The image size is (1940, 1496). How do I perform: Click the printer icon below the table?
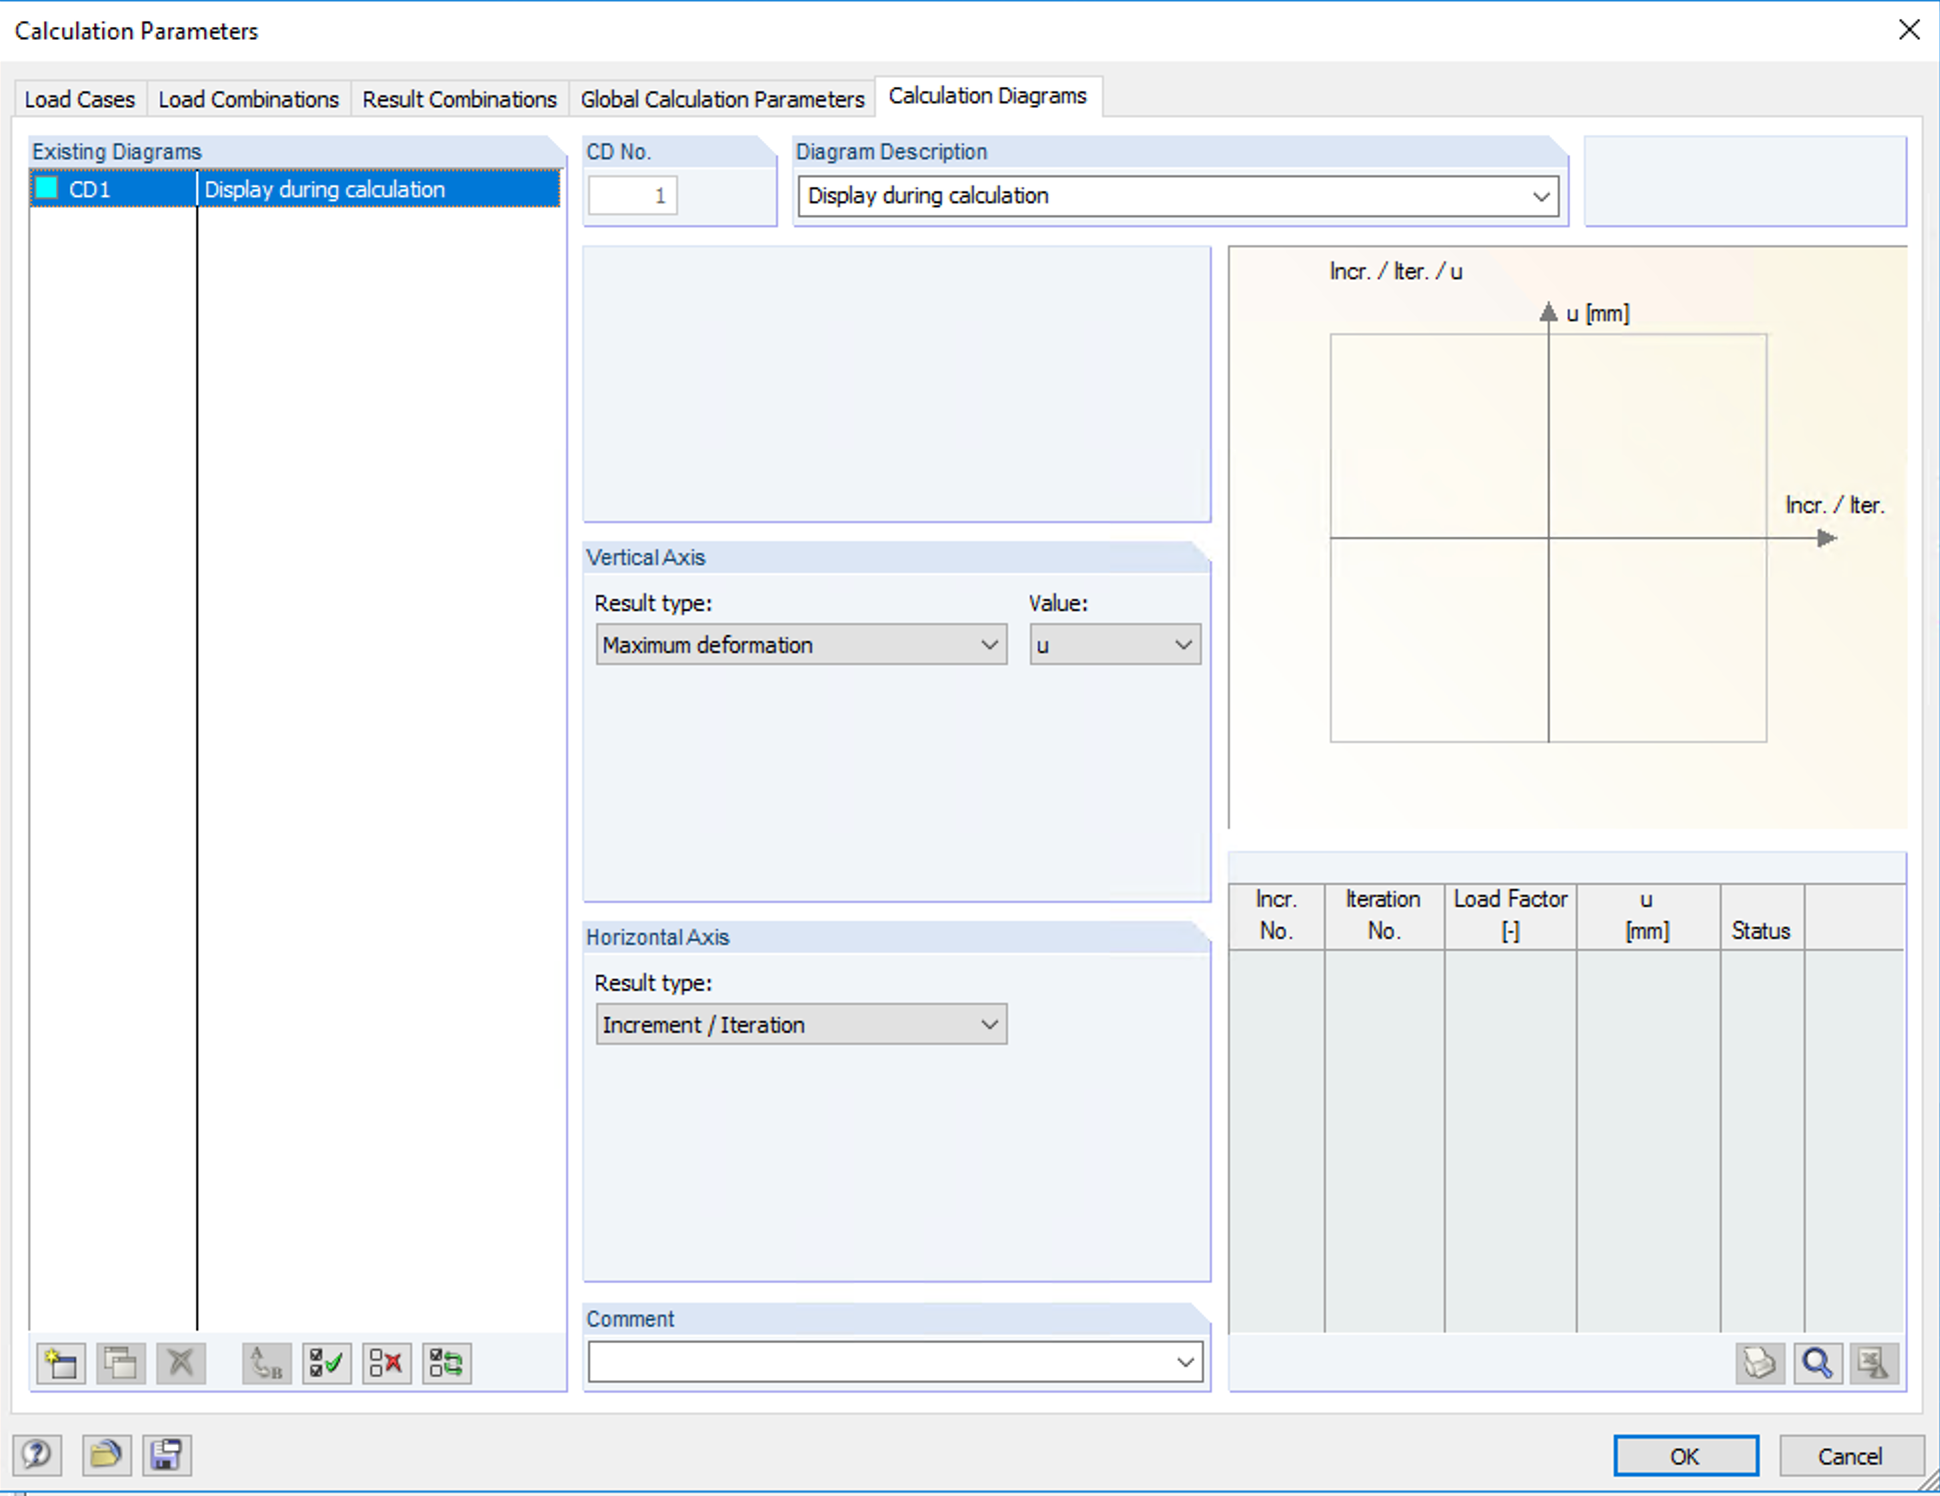coord(1759,1363)
